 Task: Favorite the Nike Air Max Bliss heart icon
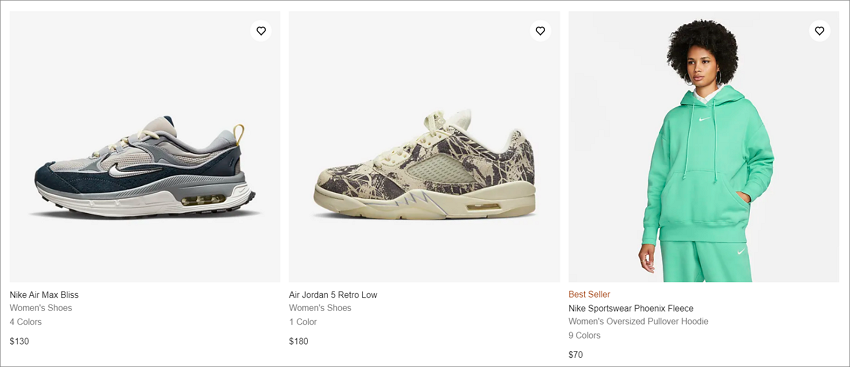(261, 31)
